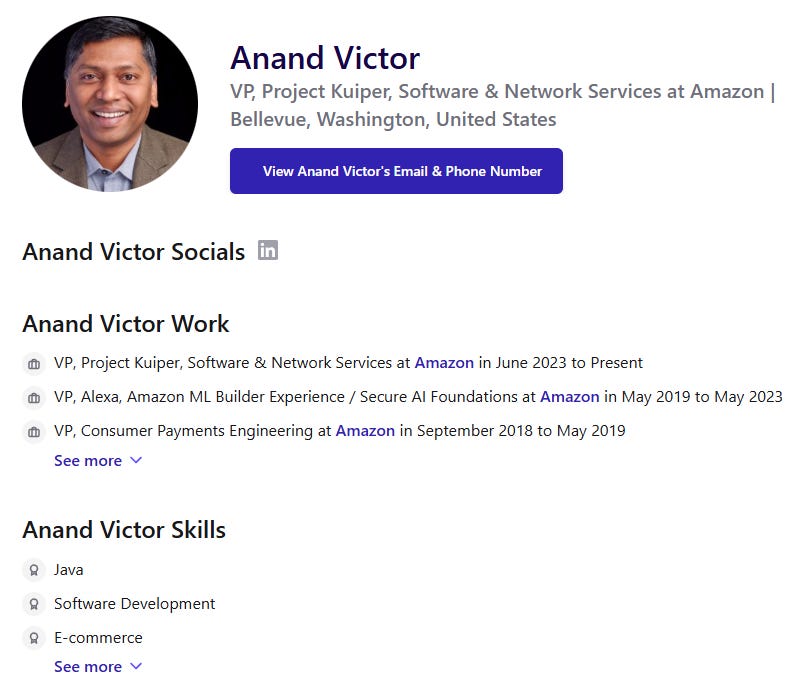The height and width of the screenshot is (697, 803).
Task: Select the E-commerce skill entry
Action: pos(98,638)
